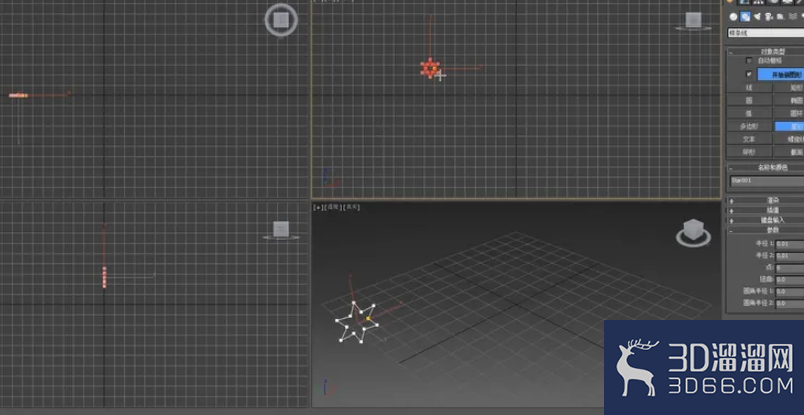This screenshot has width=804, height=415.
Task: Select the Cameras category icon
Action: pyautogui.click(x=769, y=17)
